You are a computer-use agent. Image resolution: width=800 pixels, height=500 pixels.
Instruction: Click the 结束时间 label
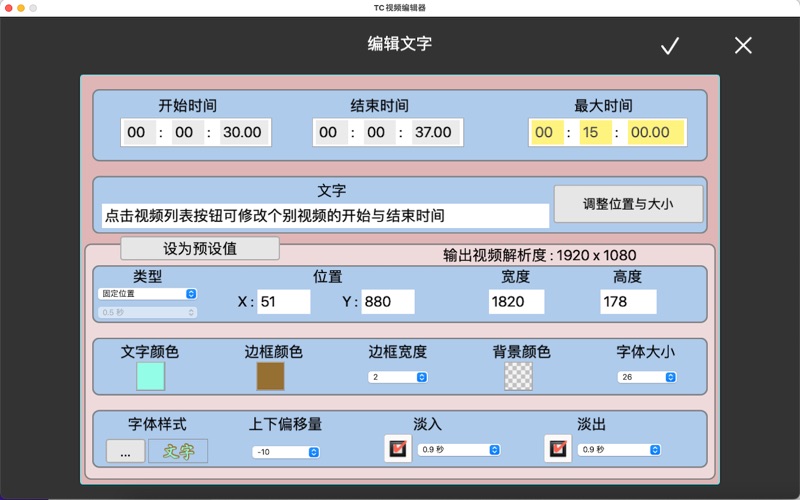[379, 106]
